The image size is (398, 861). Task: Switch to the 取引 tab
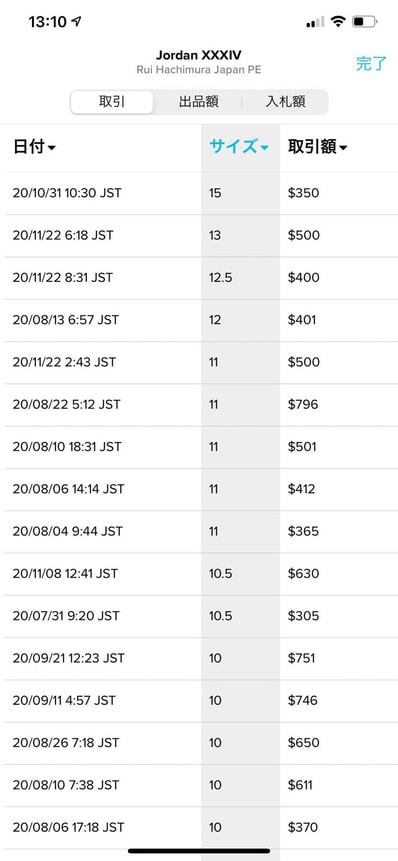(112, 102)
